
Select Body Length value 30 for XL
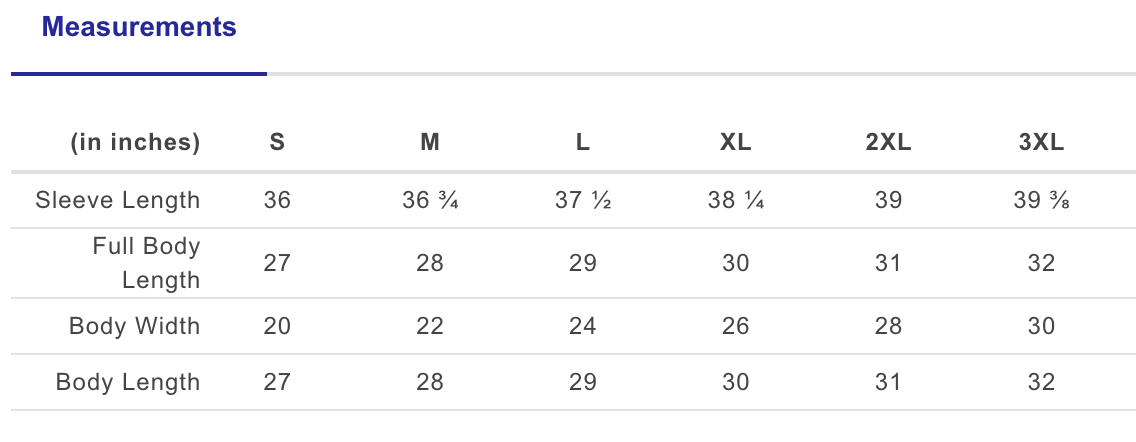pyautogui.click(x=736, y=382)
